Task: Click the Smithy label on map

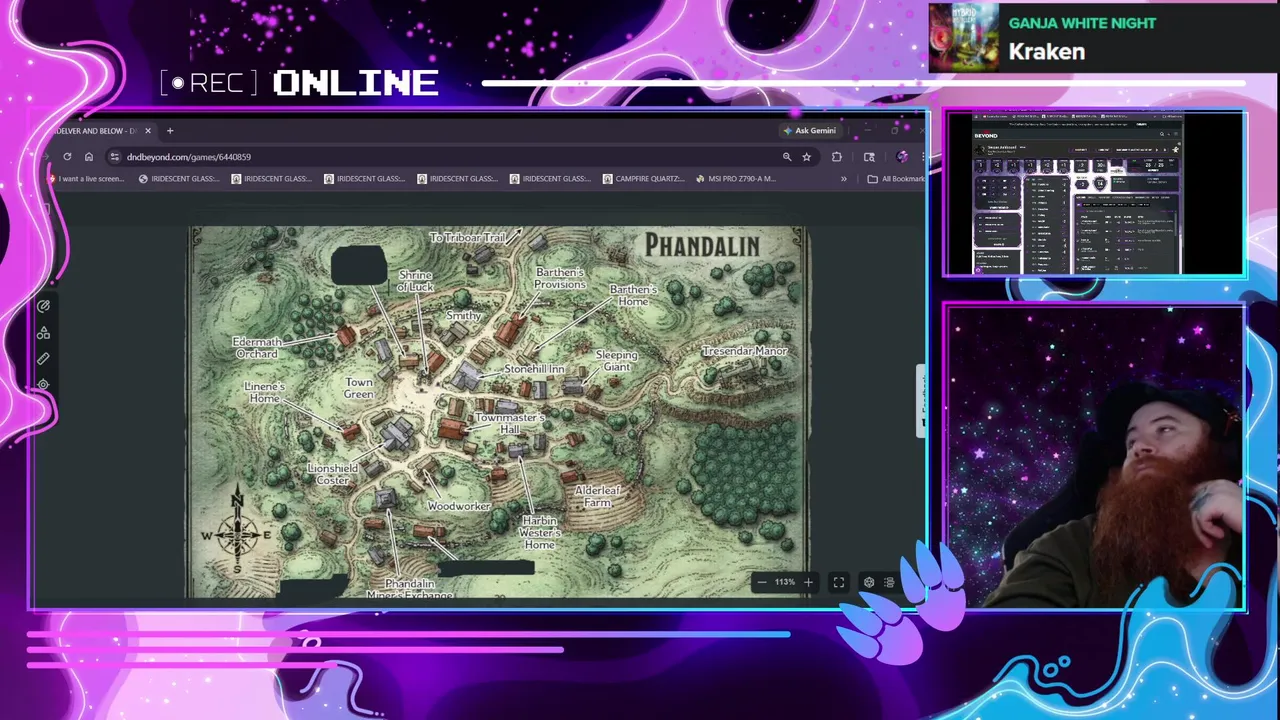Action: 464,316
